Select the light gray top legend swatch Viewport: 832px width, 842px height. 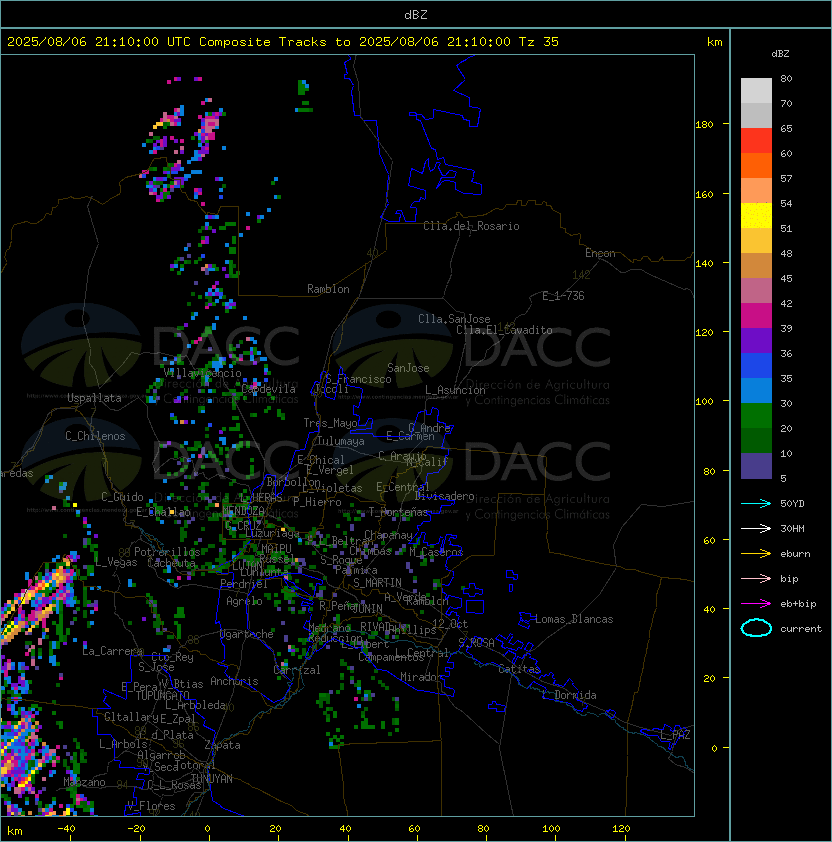pos(756,91)
